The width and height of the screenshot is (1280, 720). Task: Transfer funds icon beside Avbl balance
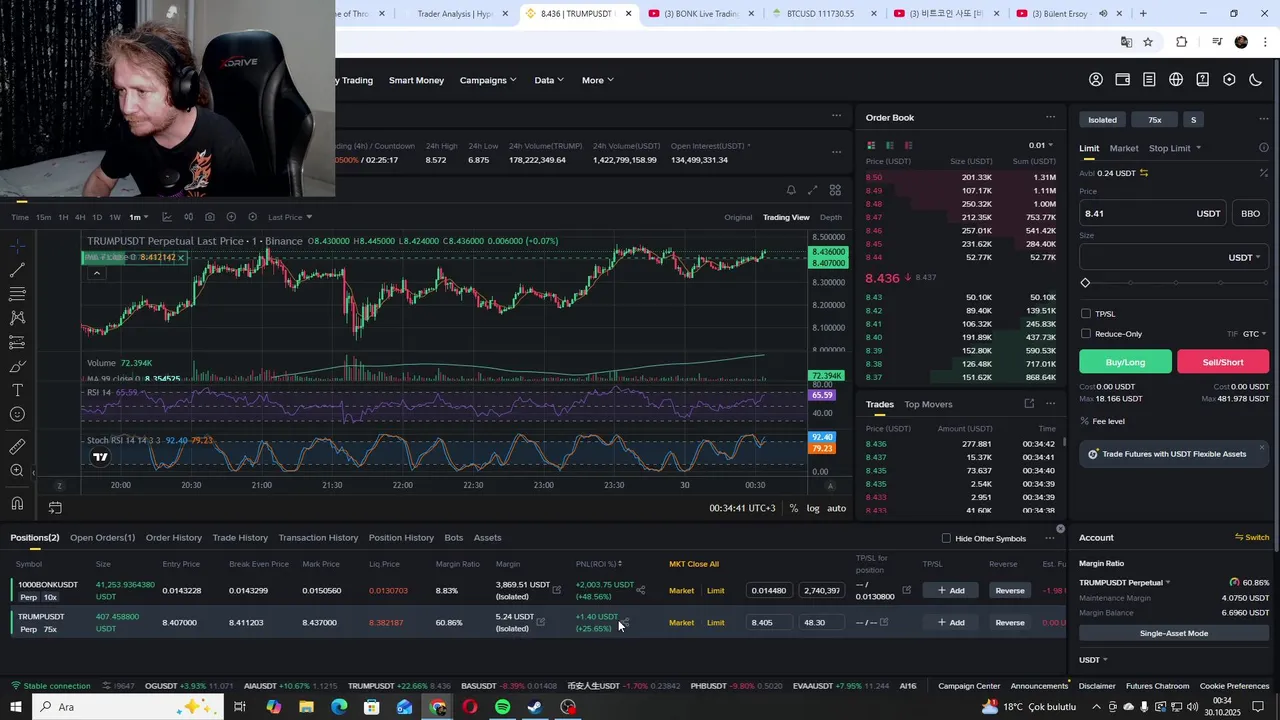coord(1144,173)
